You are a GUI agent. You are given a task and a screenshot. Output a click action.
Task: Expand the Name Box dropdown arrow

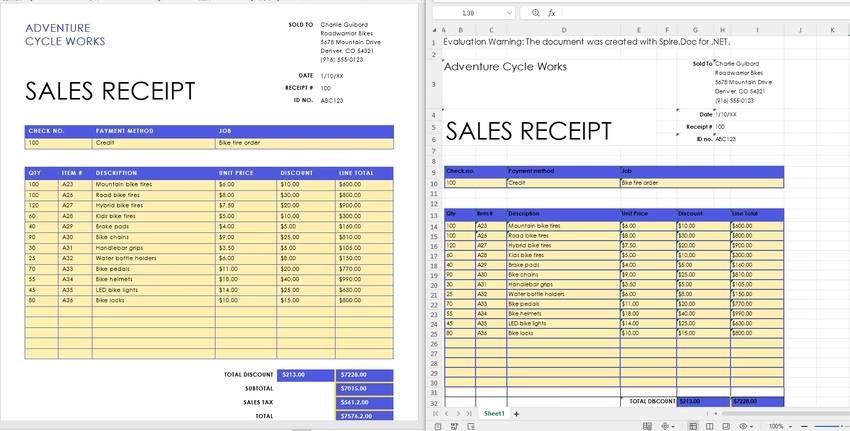[x=509, y=13]
